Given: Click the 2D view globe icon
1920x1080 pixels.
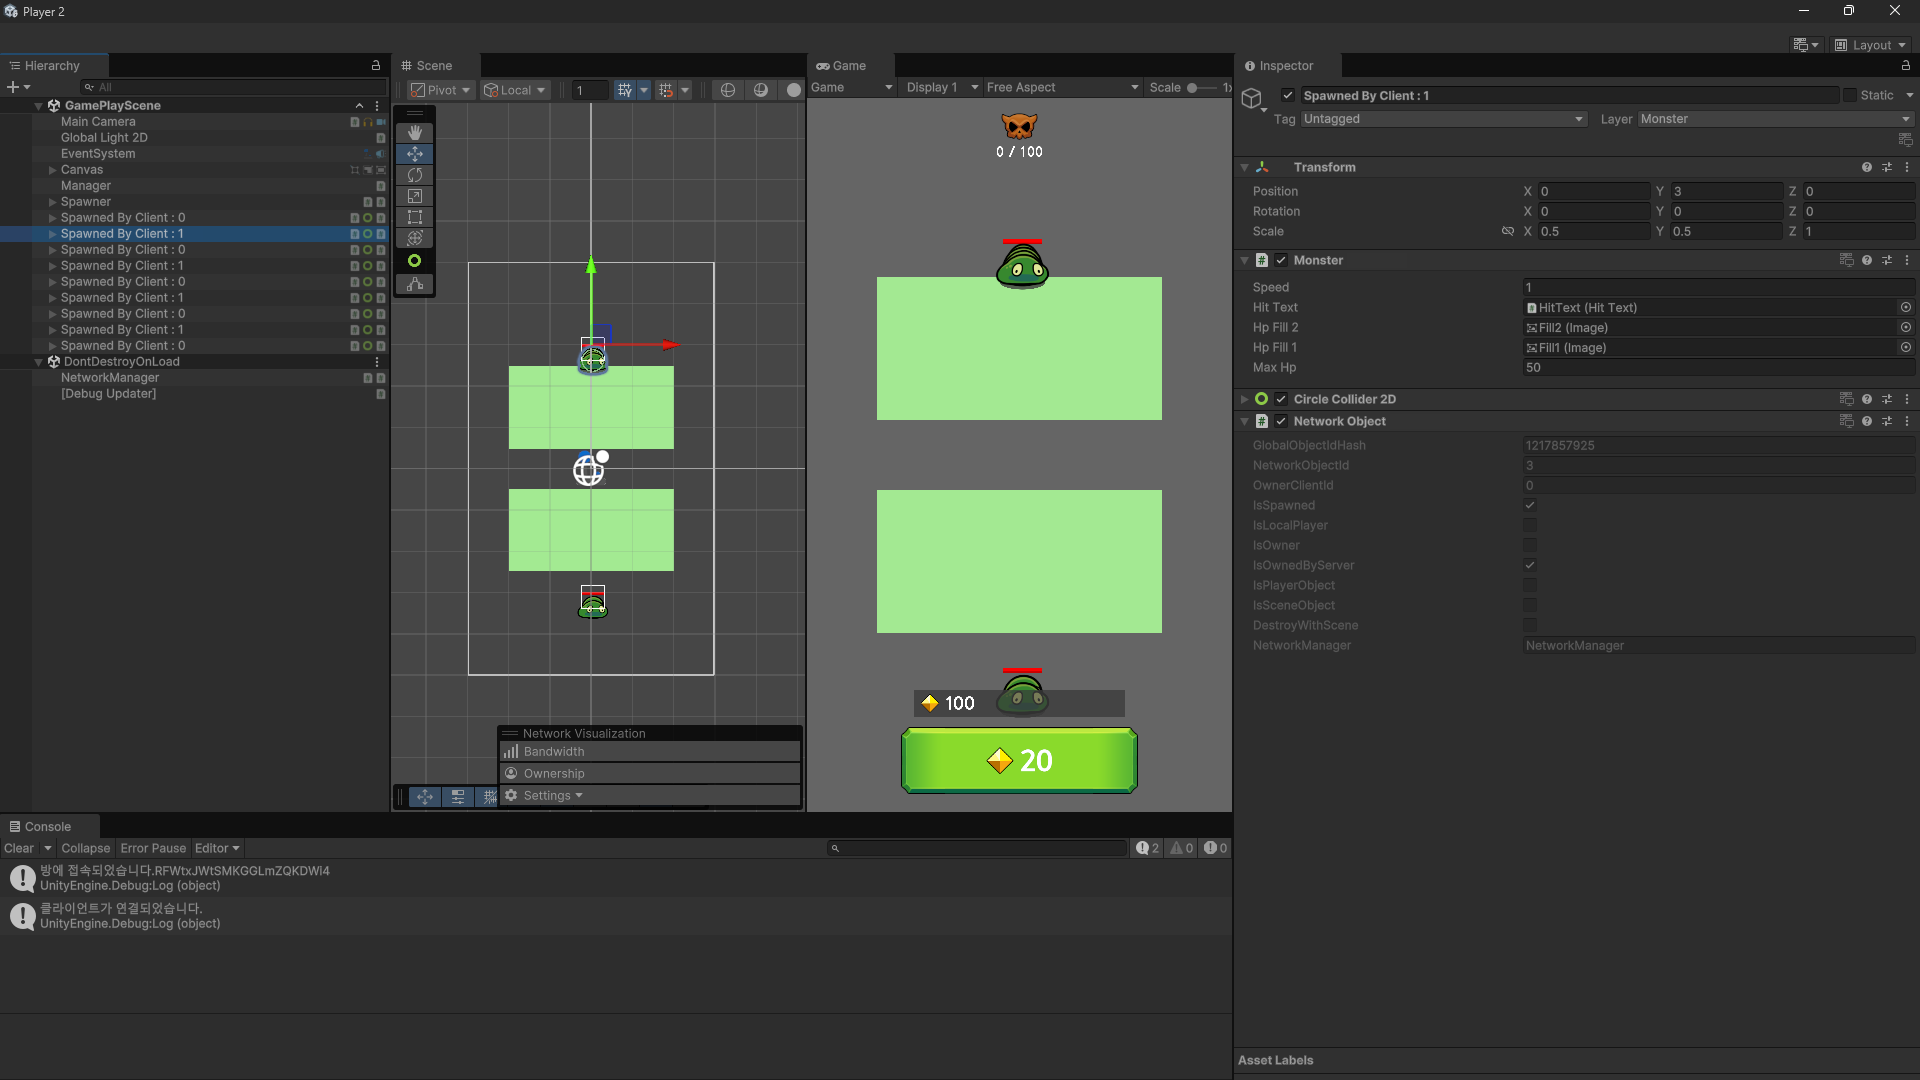Looking at the screenshot, I should 728,90.
